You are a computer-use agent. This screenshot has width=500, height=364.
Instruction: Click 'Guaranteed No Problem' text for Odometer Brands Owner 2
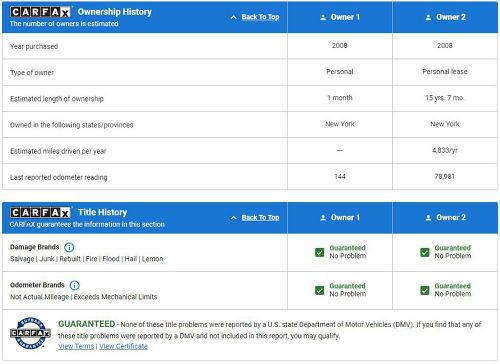[453, 290]
